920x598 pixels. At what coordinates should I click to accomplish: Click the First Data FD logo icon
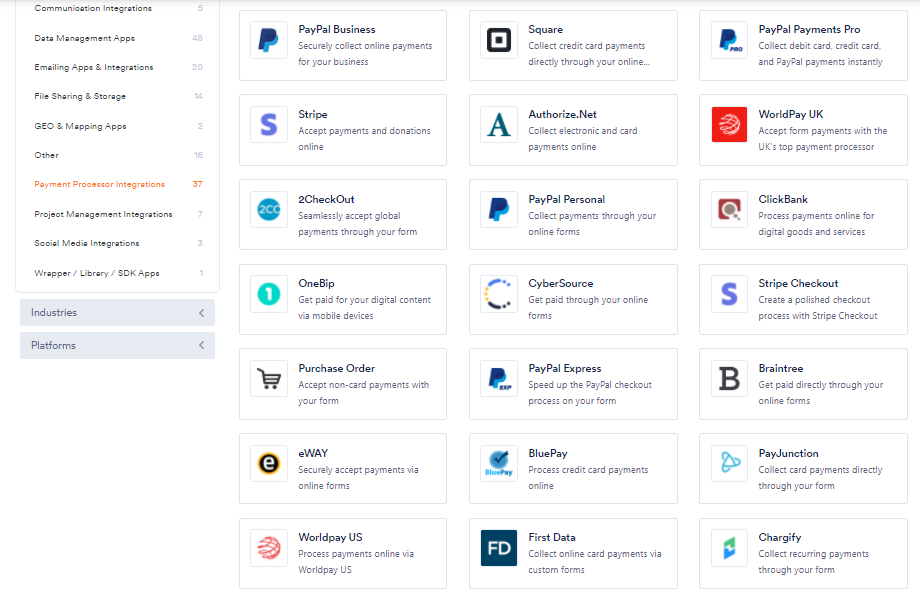pyautogui.click(x=499, y=548)
